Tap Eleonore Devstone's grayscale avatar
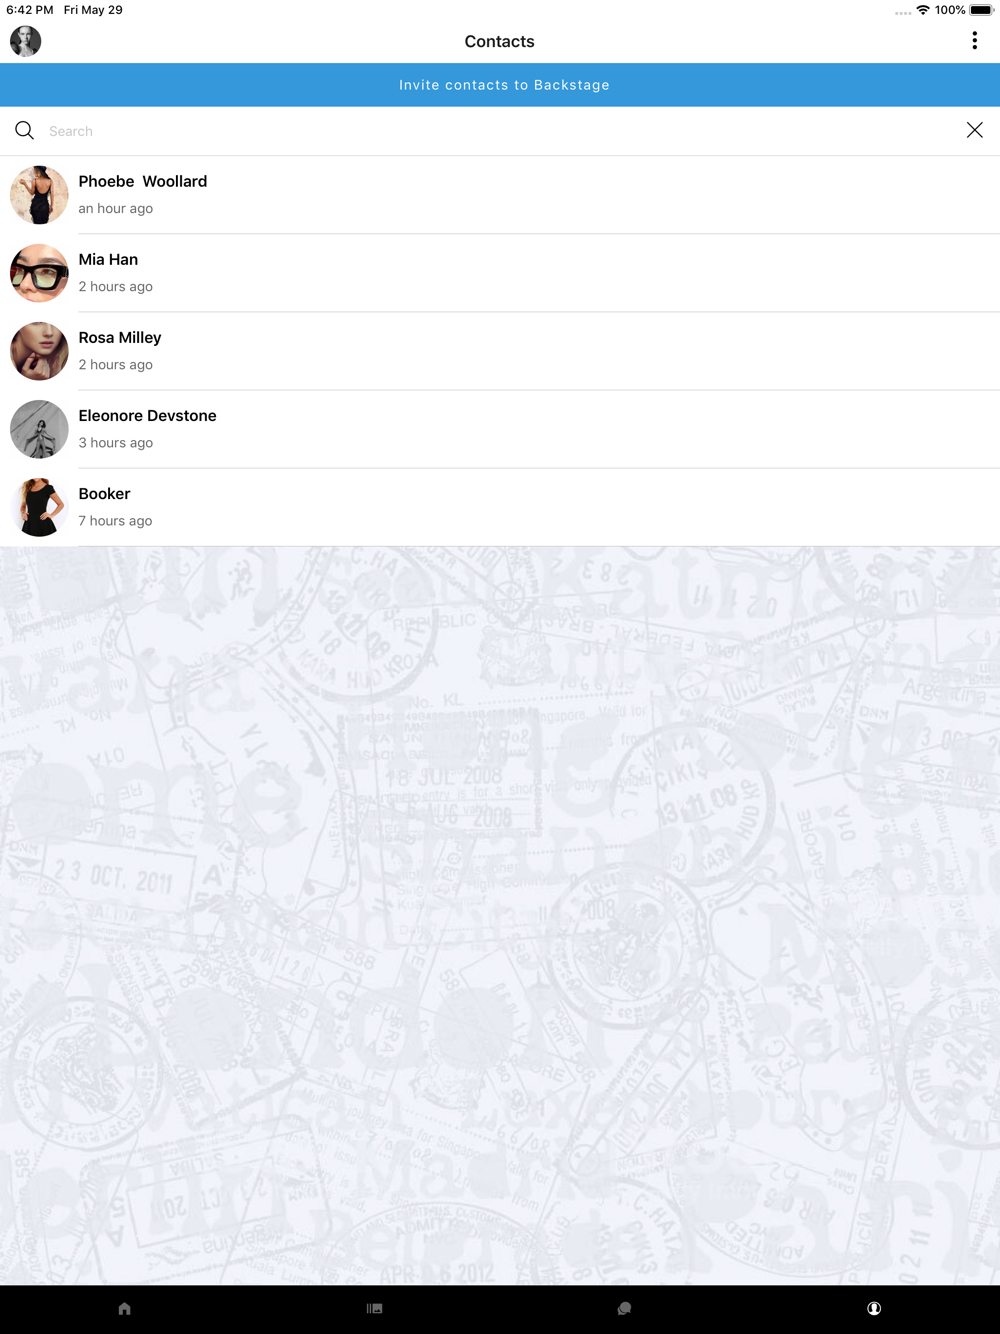The height and width of the screenshot is (1334, 1000). [39, 429]
